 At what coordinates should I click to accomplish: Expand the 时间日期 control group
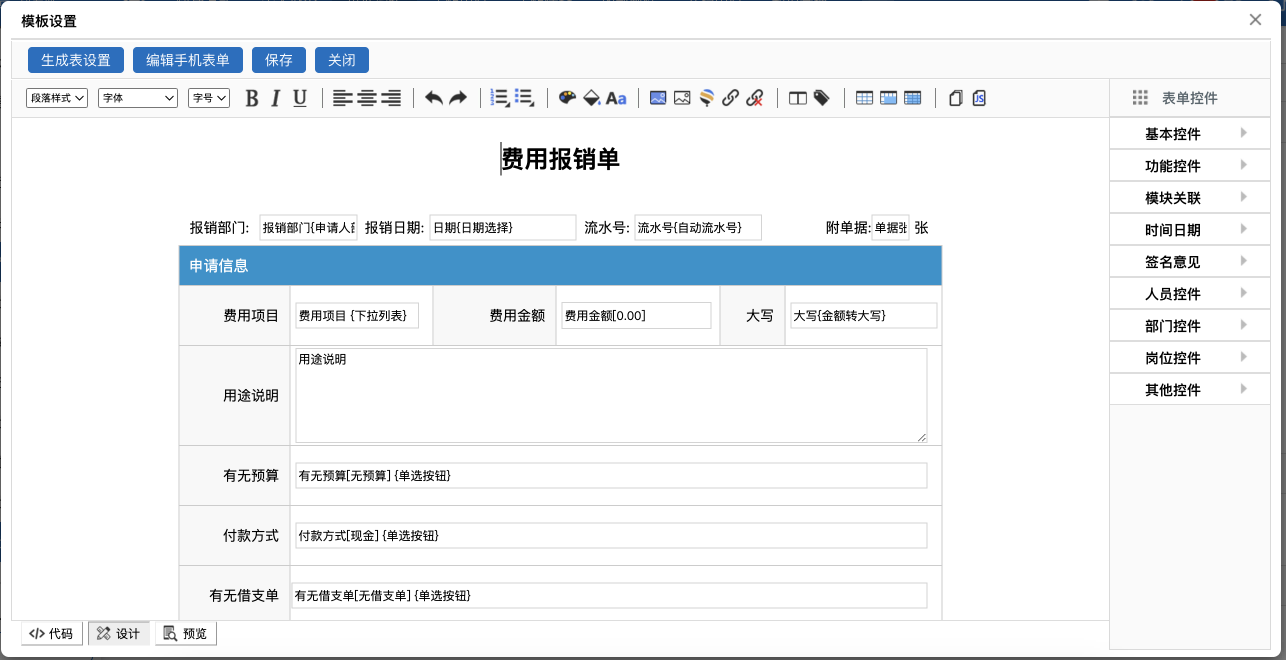[1189, 229]
